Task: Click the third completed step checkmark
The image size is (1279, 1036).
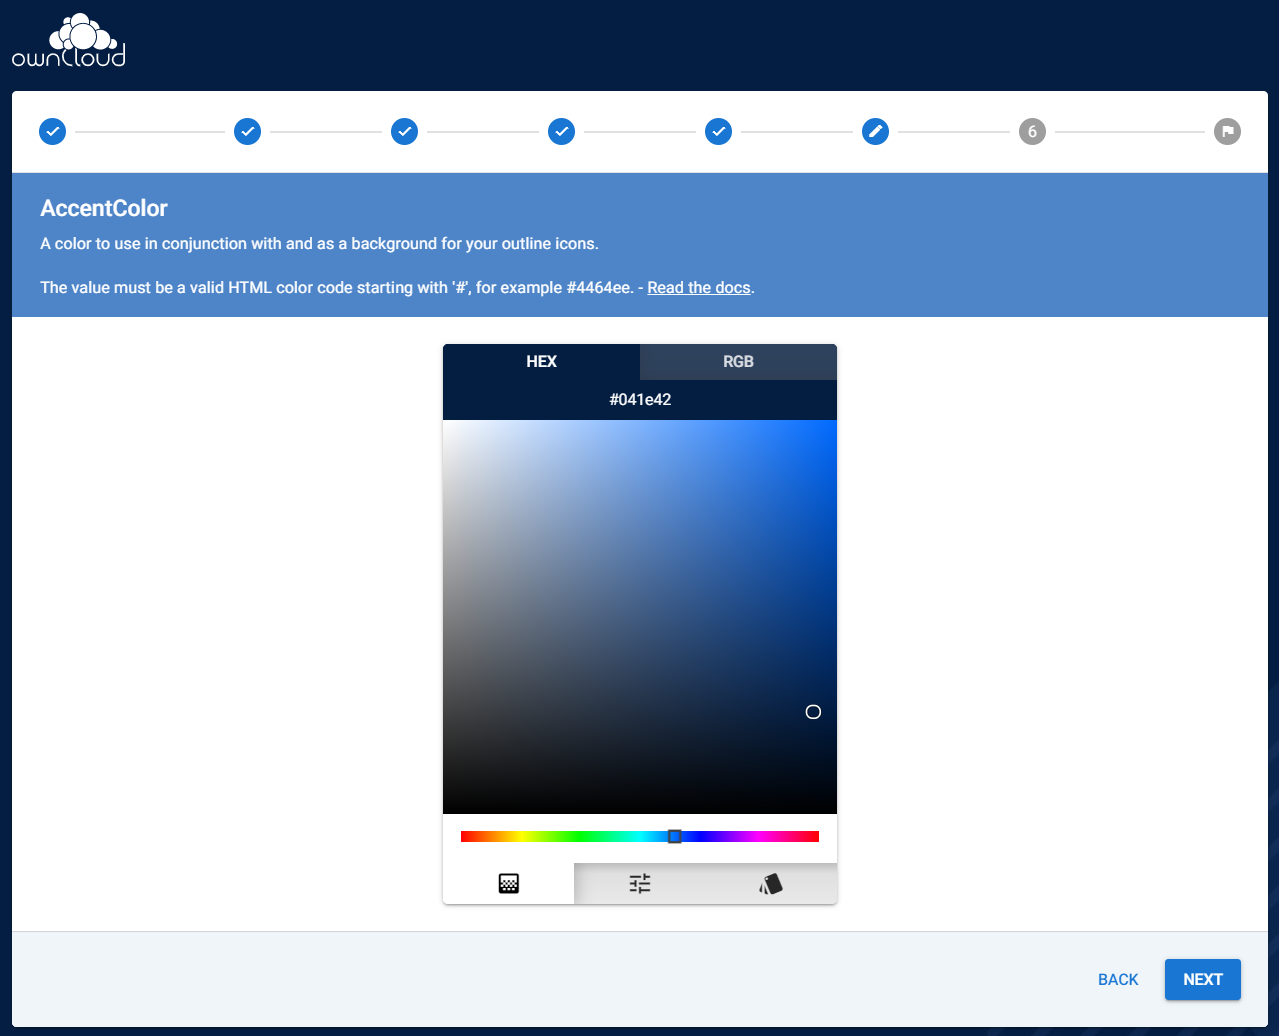Action: click(x=404, y=131)
